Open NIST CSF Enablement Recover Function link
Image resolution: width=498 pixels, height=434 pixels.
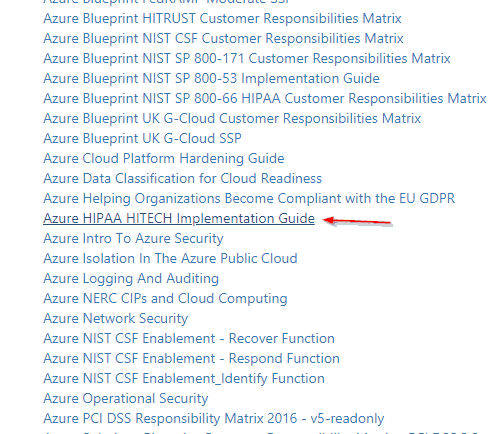[189, 339]
